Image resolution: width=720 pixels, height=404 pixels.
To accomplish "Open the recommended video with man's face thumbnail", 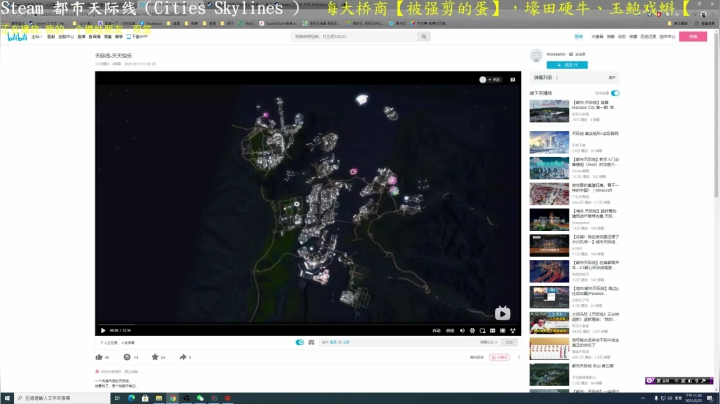I will [x=549, y=323].
